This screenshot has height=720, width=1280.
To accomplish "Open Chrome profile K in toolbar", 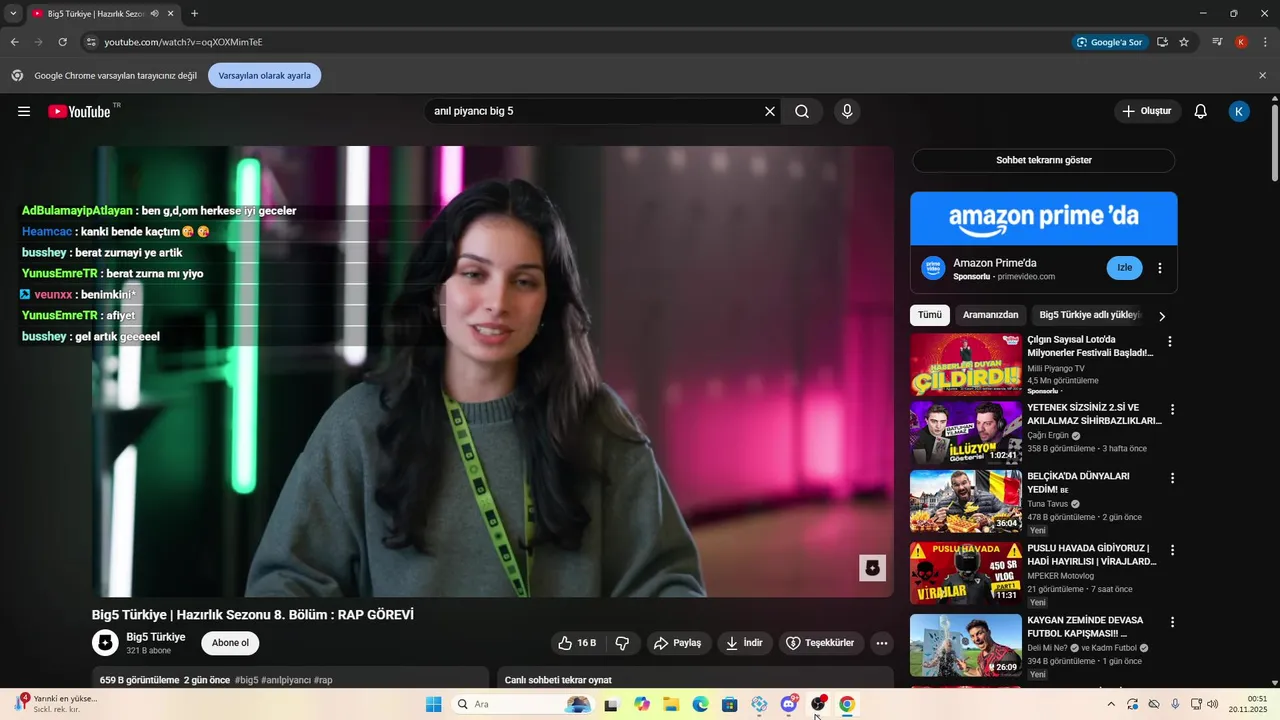I will click(1241, 42).
